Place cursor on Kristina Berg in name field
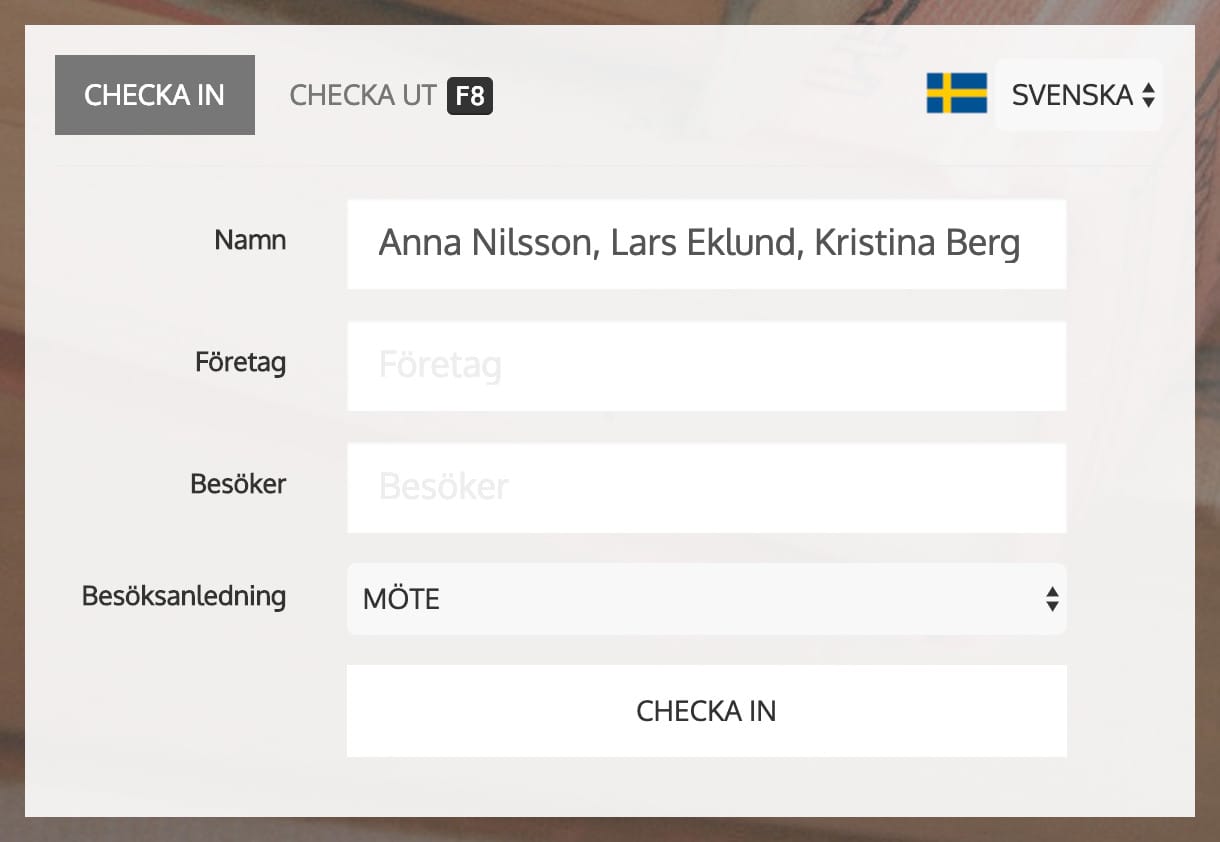Image resolution: width=1220 pixels, height=842 pixels. pos(917,244)
